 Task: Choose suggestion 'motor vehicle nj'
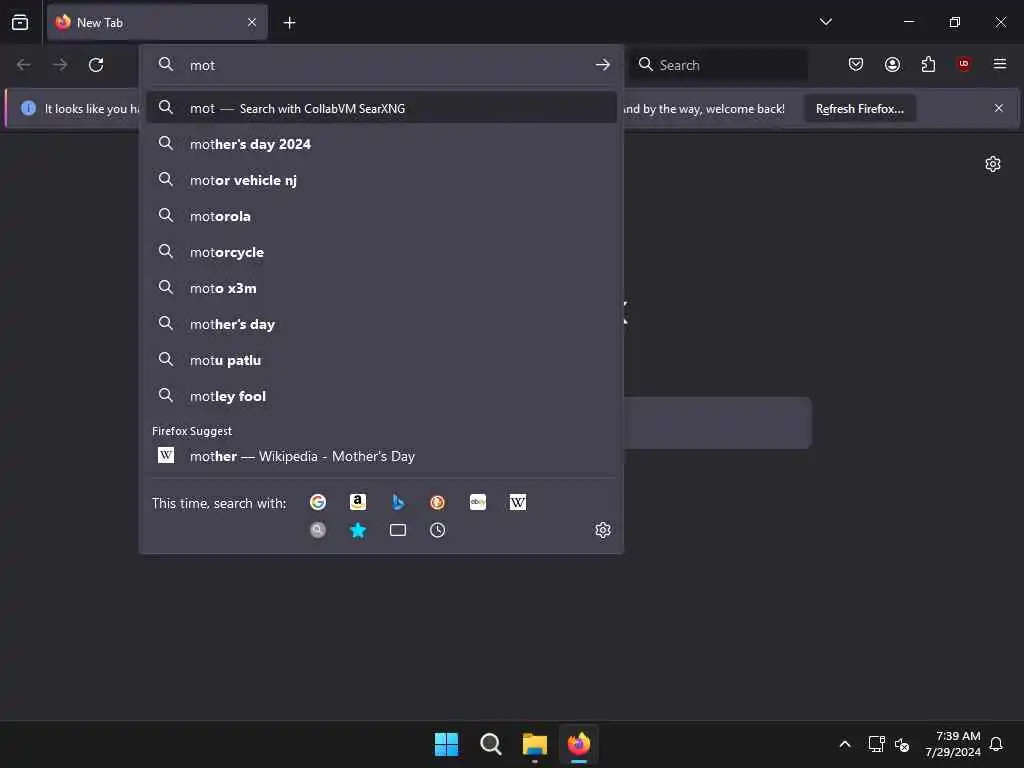(381, 180)
